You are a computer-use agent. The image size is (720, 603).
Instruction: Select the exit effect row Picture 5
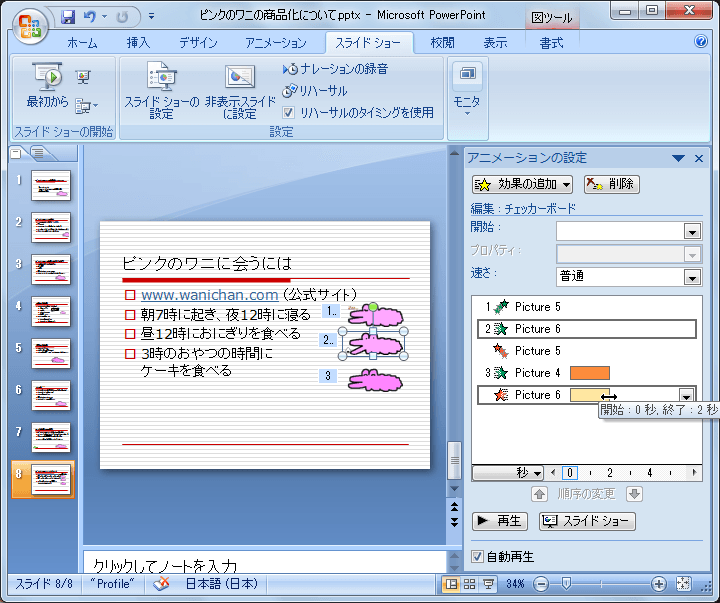pyautogui.click(x=587, y=351)
